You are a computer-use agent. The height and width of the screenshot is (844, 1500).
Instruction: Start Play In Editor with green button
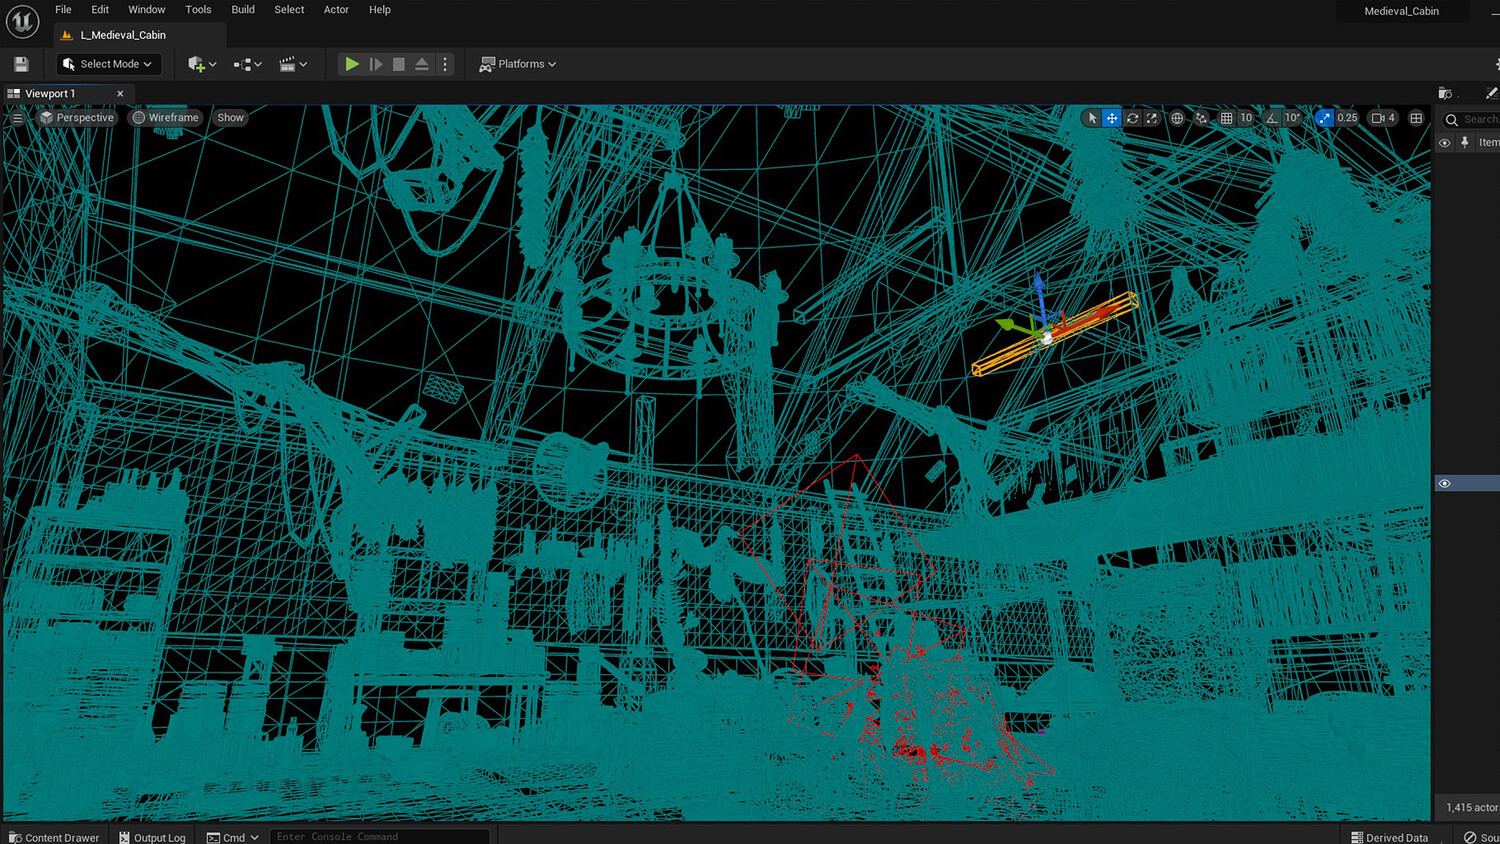coord(352,64)
